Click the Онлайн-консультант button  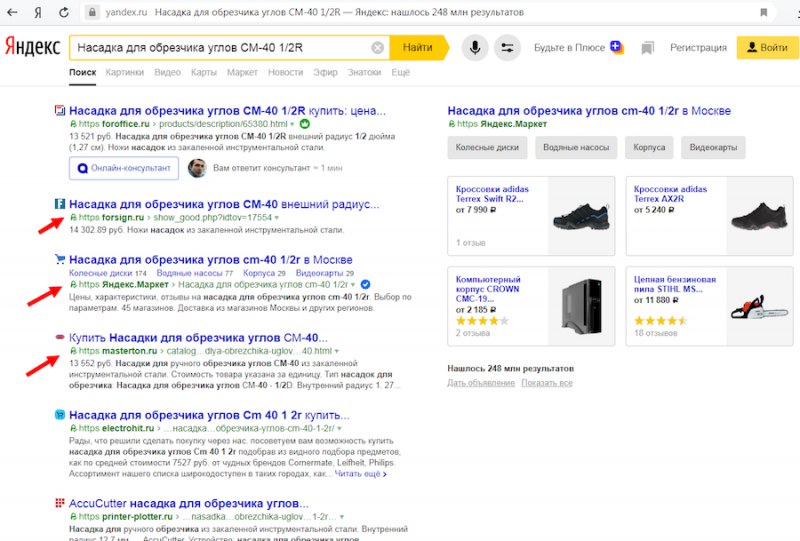tap(124, 168)
